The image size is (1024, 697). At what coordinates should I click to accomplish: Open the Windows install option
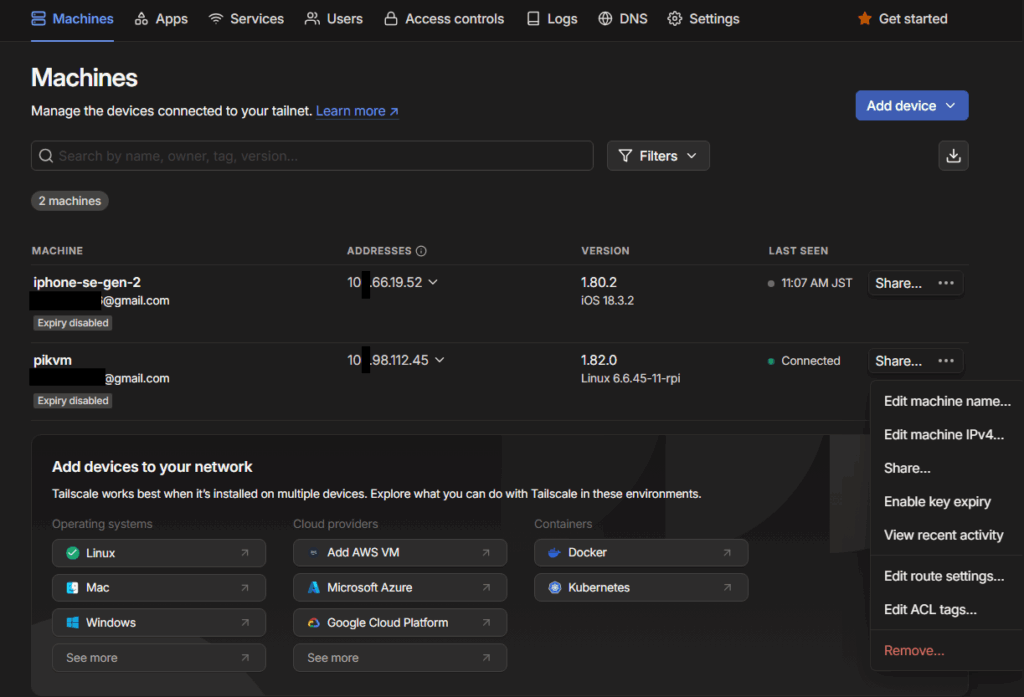(x=159, y=623)
